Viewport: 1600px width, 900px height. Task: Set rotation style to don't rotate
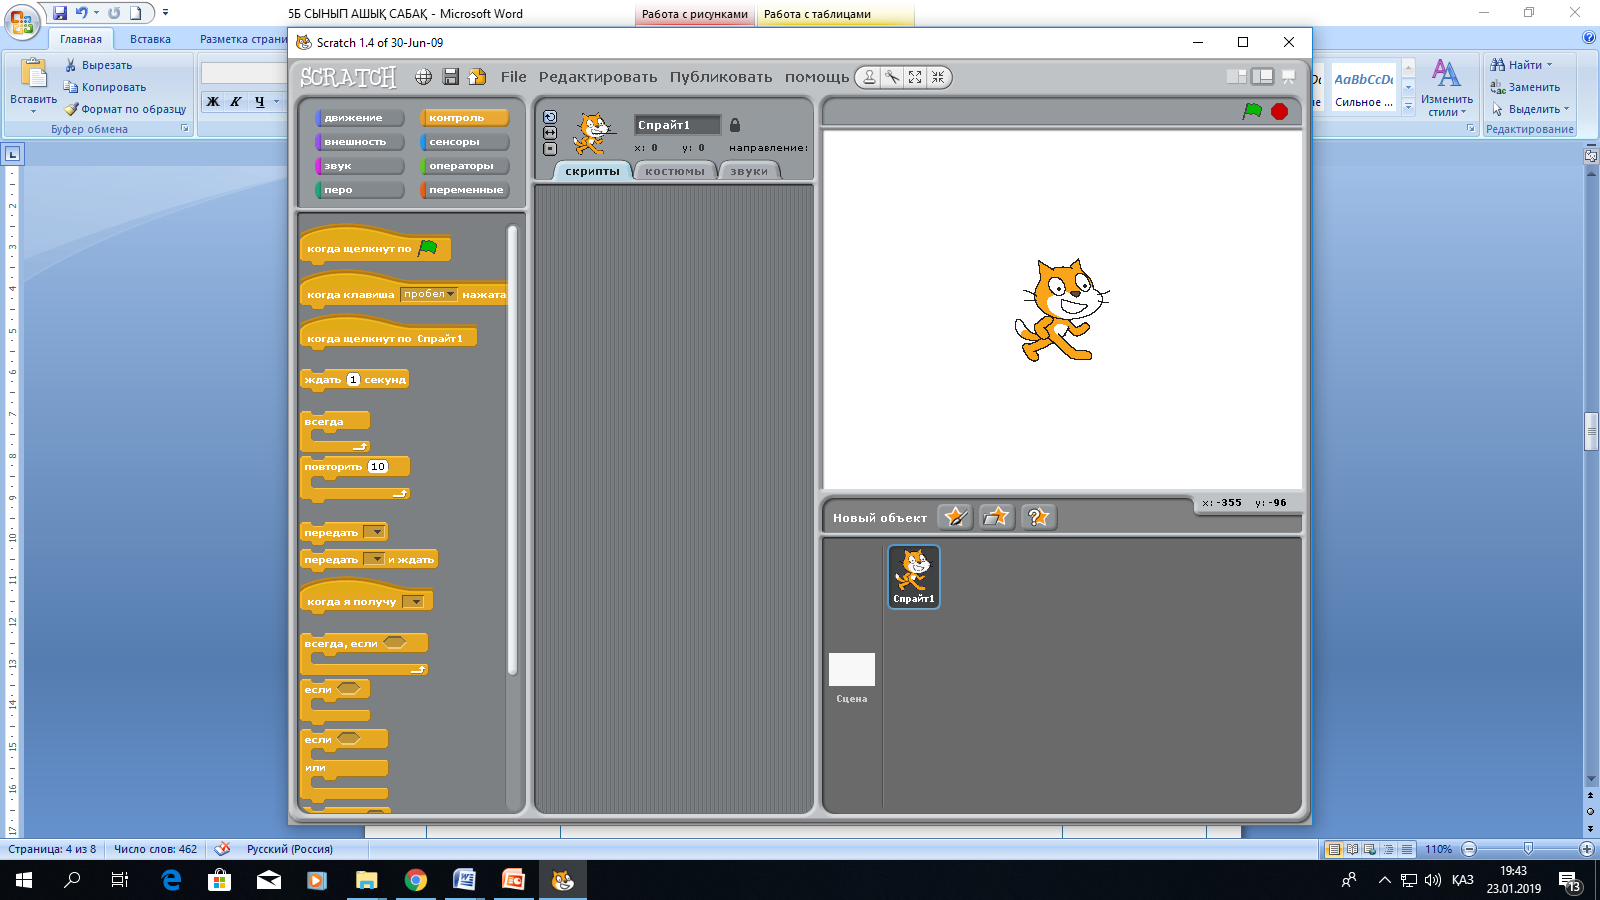(550, 149)
